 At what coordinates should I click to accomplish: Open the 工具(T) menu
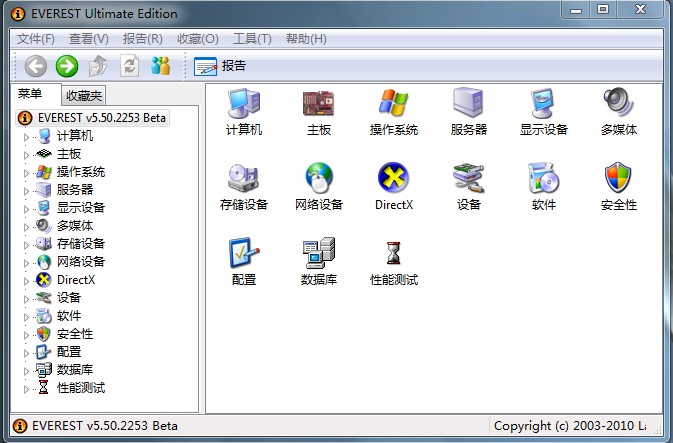point(252,39)
